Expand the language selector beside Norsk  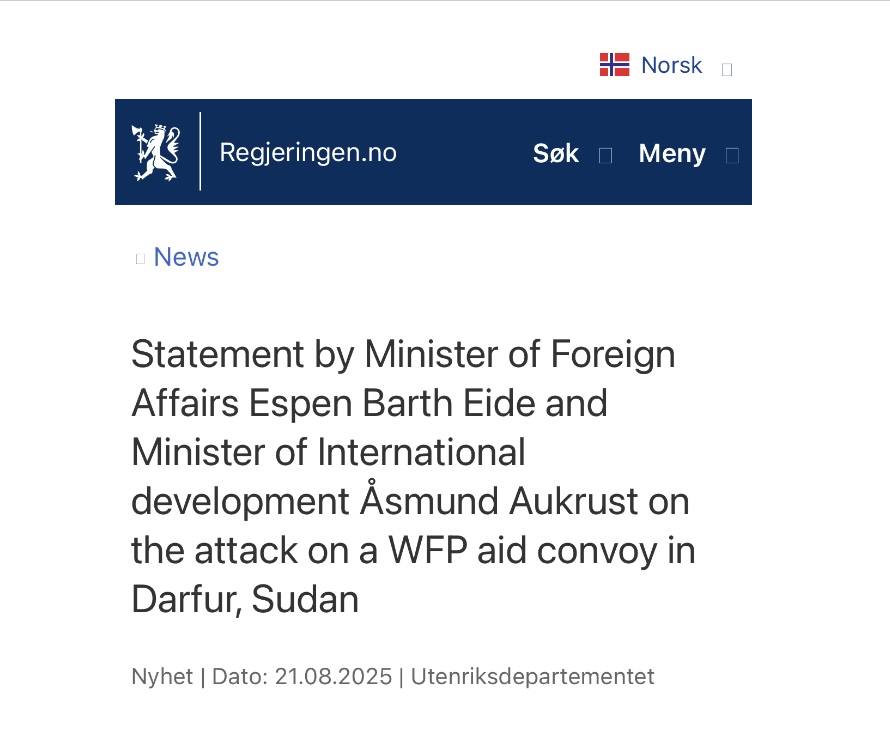[727, 69]
